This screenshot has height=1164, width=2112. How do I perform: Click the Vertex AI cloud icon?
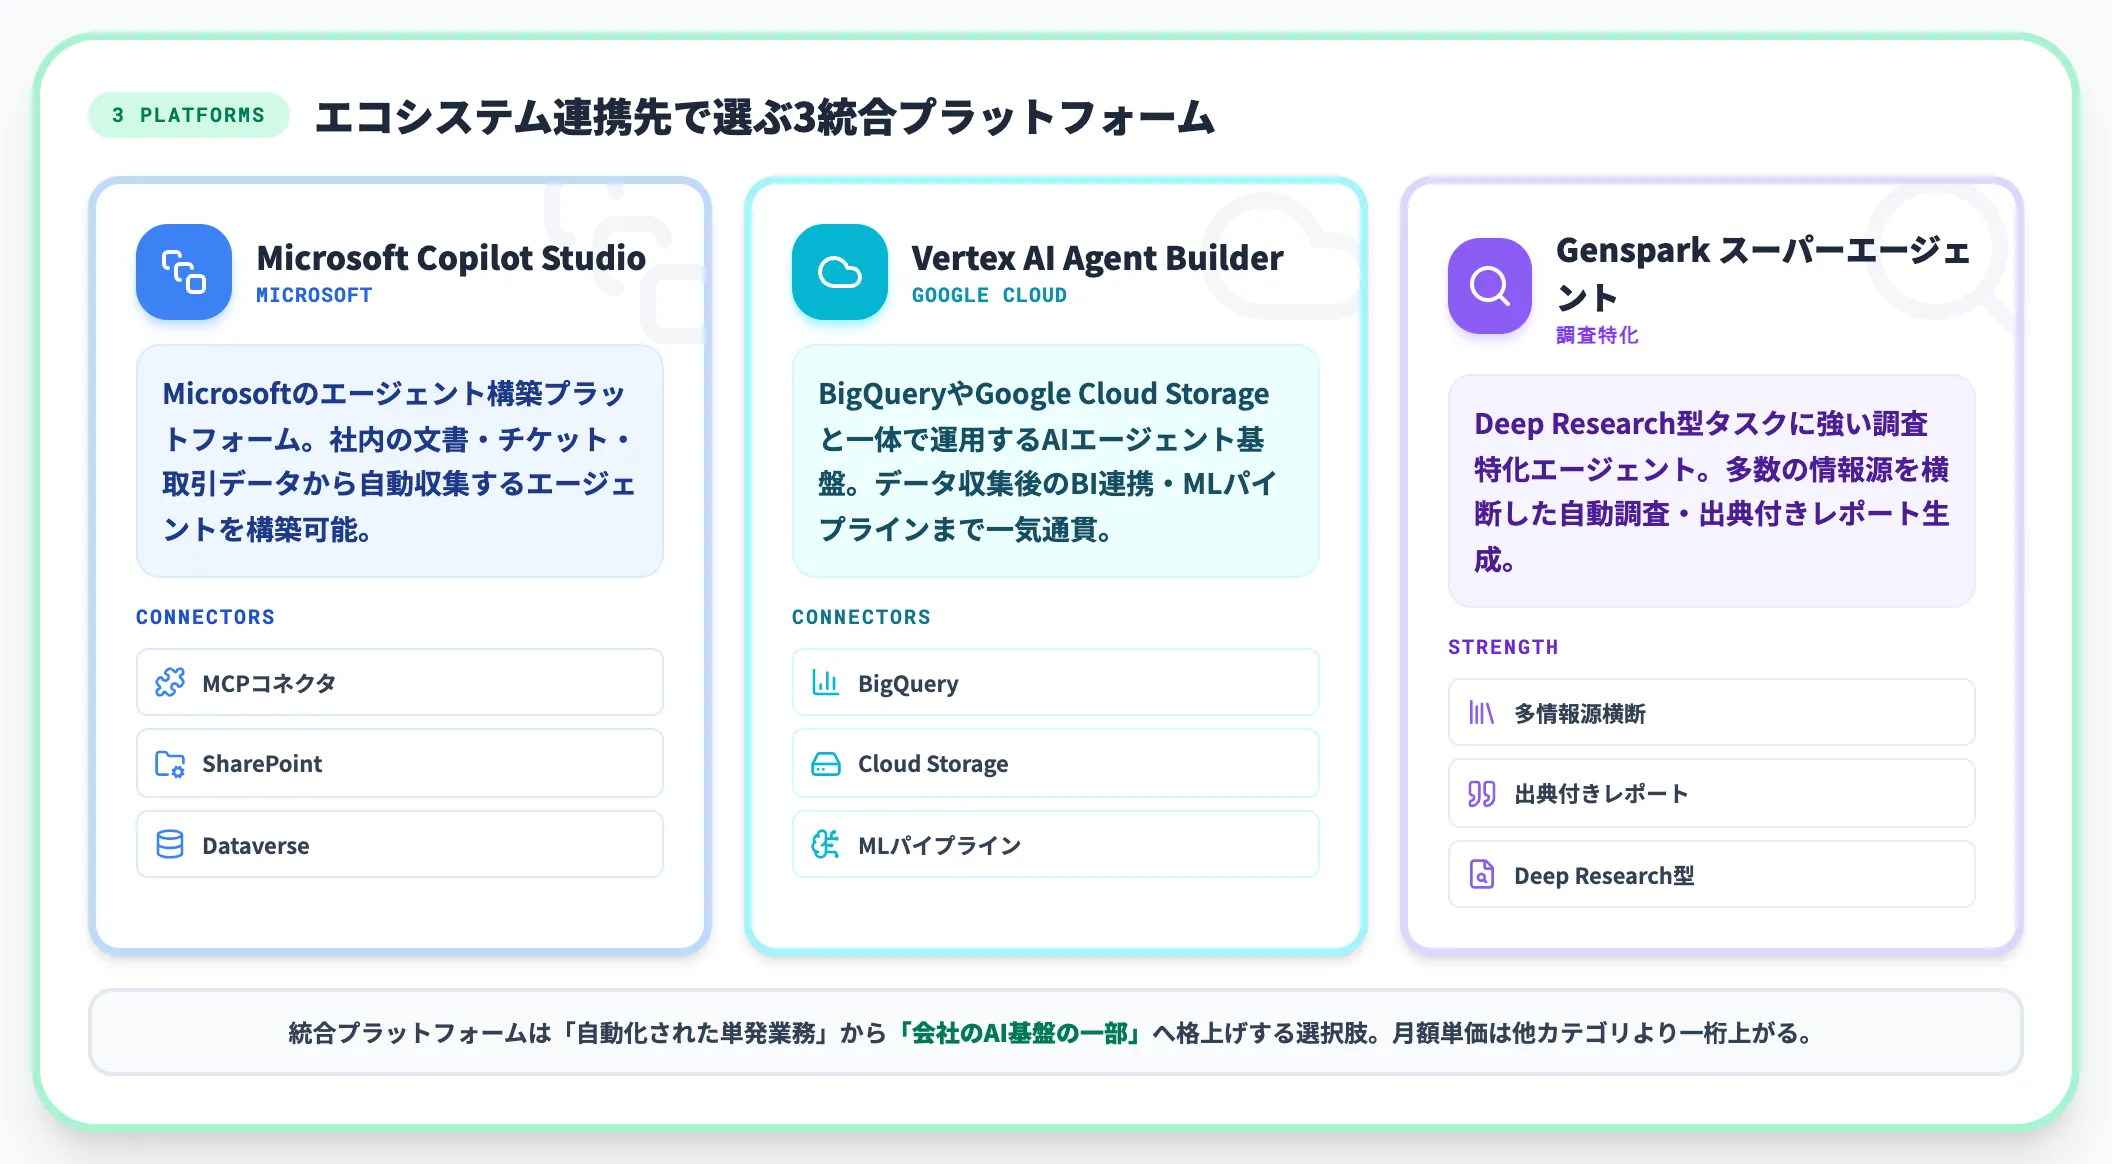(x=840, y=272)
